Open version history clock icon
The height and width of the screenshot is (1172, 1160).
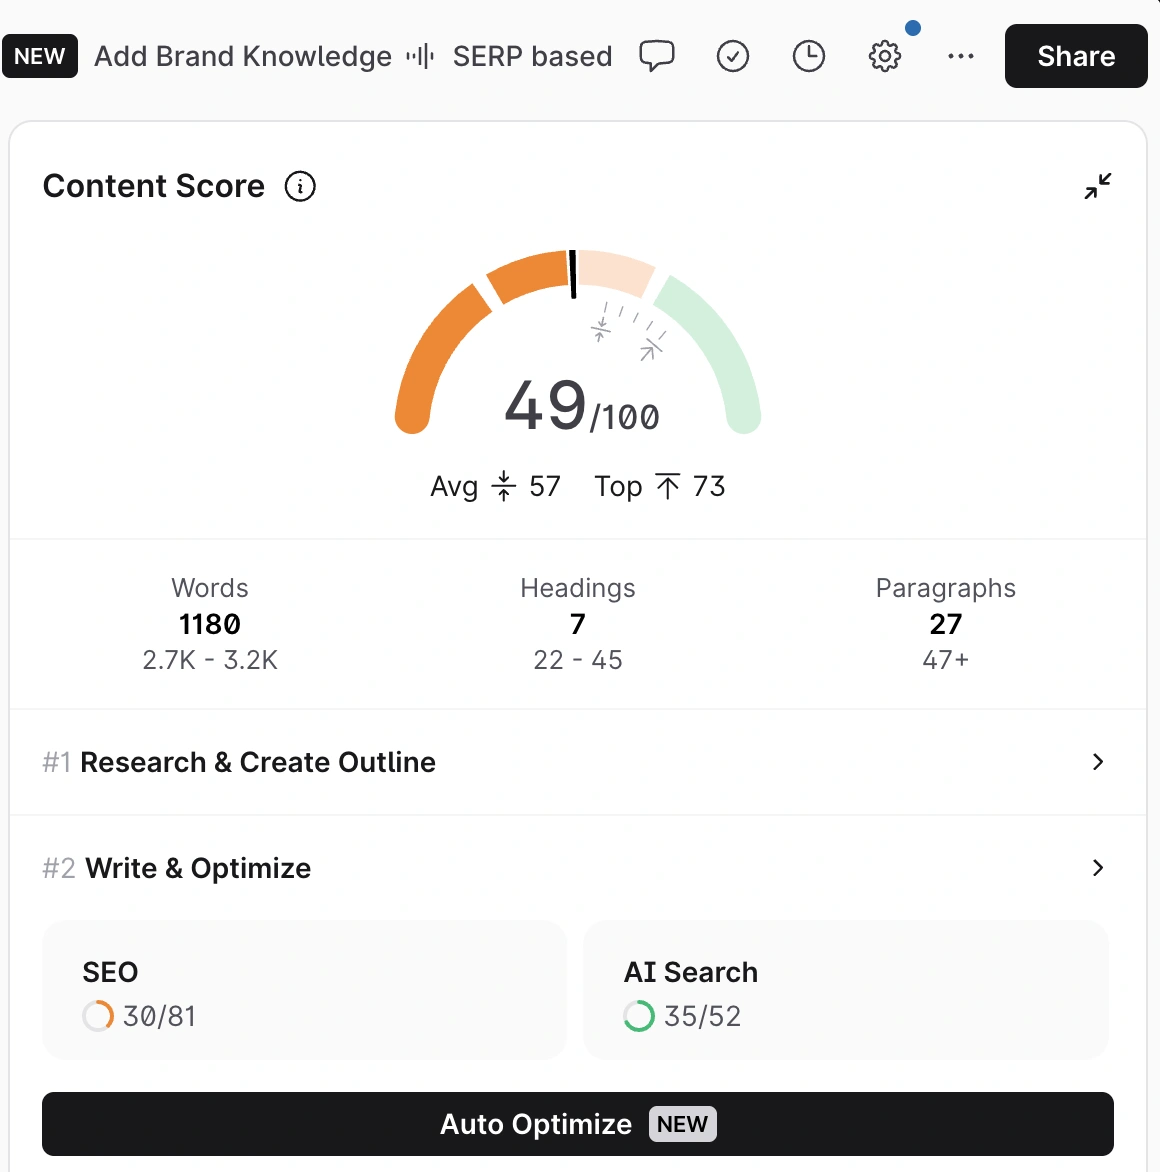coord(809,56)
